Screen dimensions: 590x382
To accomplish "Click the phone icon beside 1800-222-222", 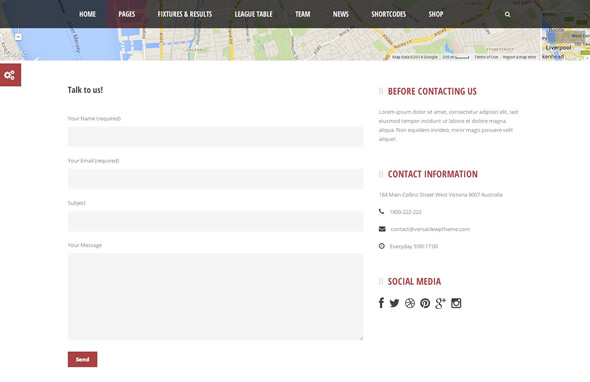I will point(382,212).
